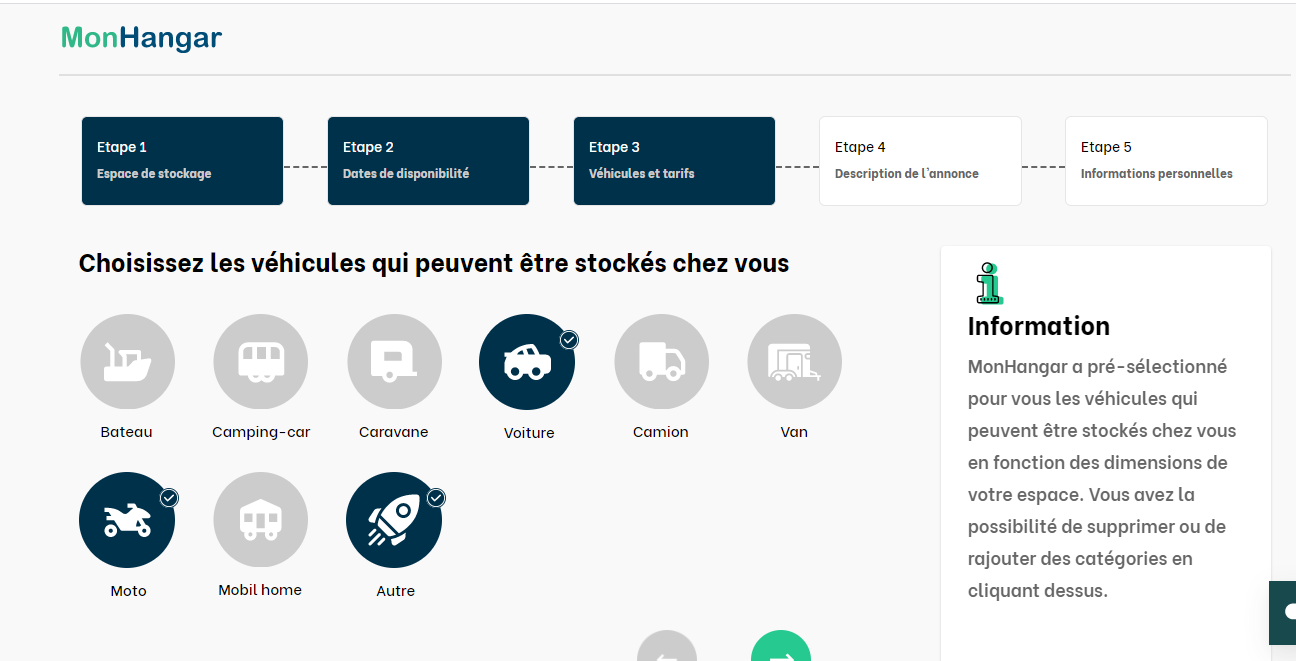The height and width of the screenshot is (661, 1296).
Task: Click the "Van" label
Action: (794, 432)
